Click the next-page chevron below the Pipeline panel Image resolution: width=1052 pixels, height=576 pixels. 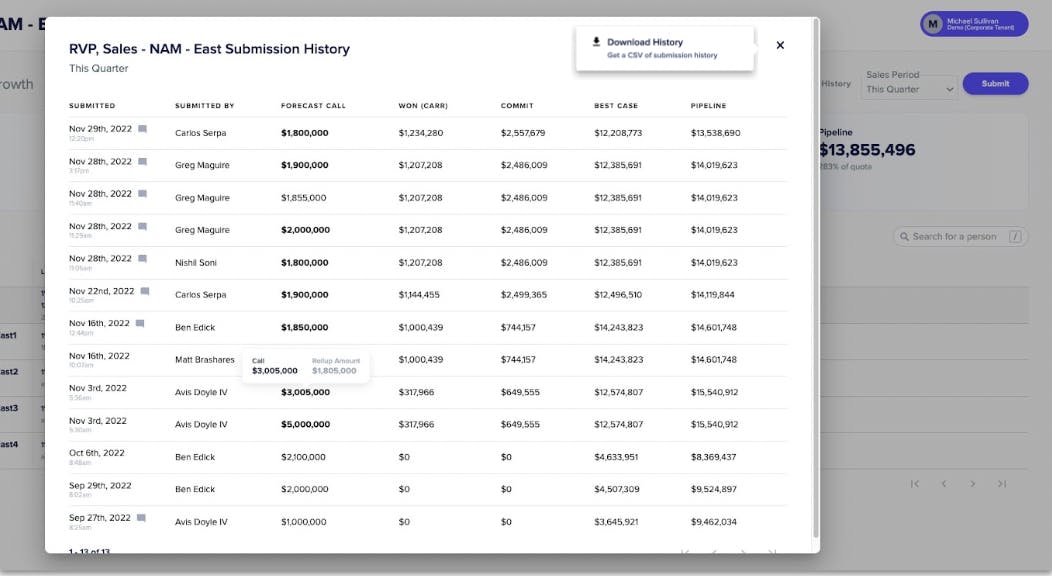click(x=971, y=483)
